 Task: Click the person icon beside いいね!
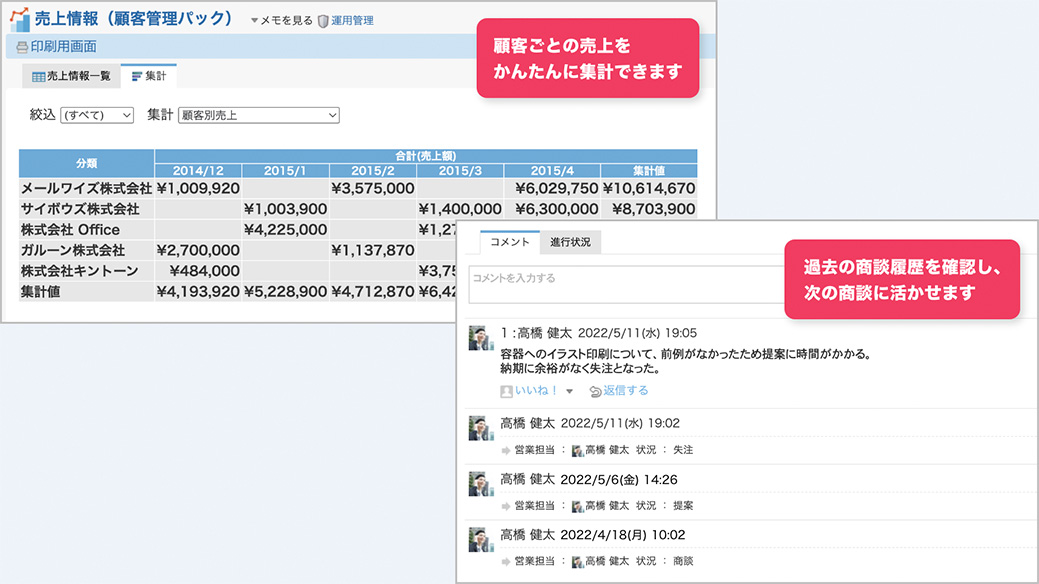tap(509, 391)
